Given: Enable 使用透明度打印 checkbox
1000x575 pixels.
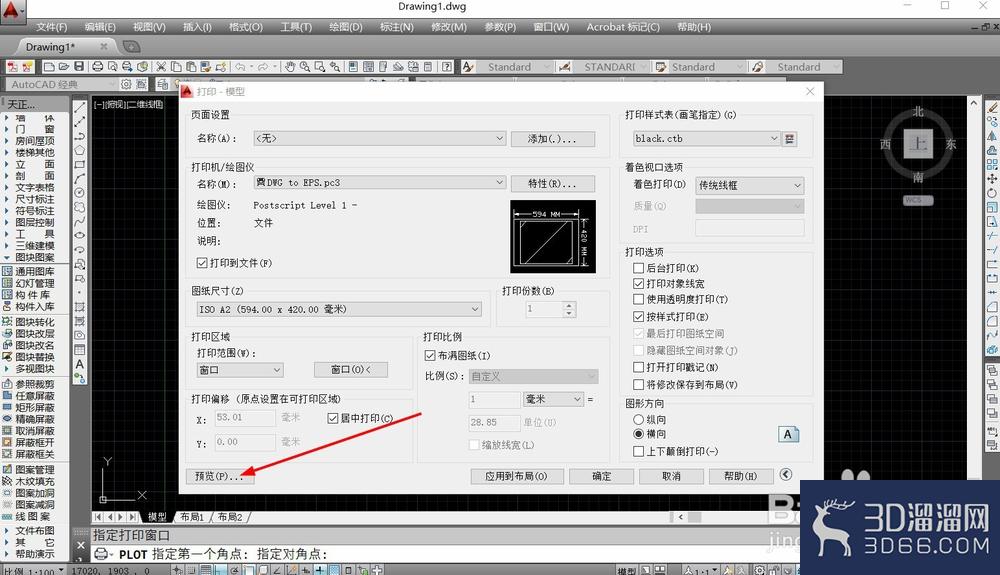Looking at the screenshot, I should click(x=638, y=299).
